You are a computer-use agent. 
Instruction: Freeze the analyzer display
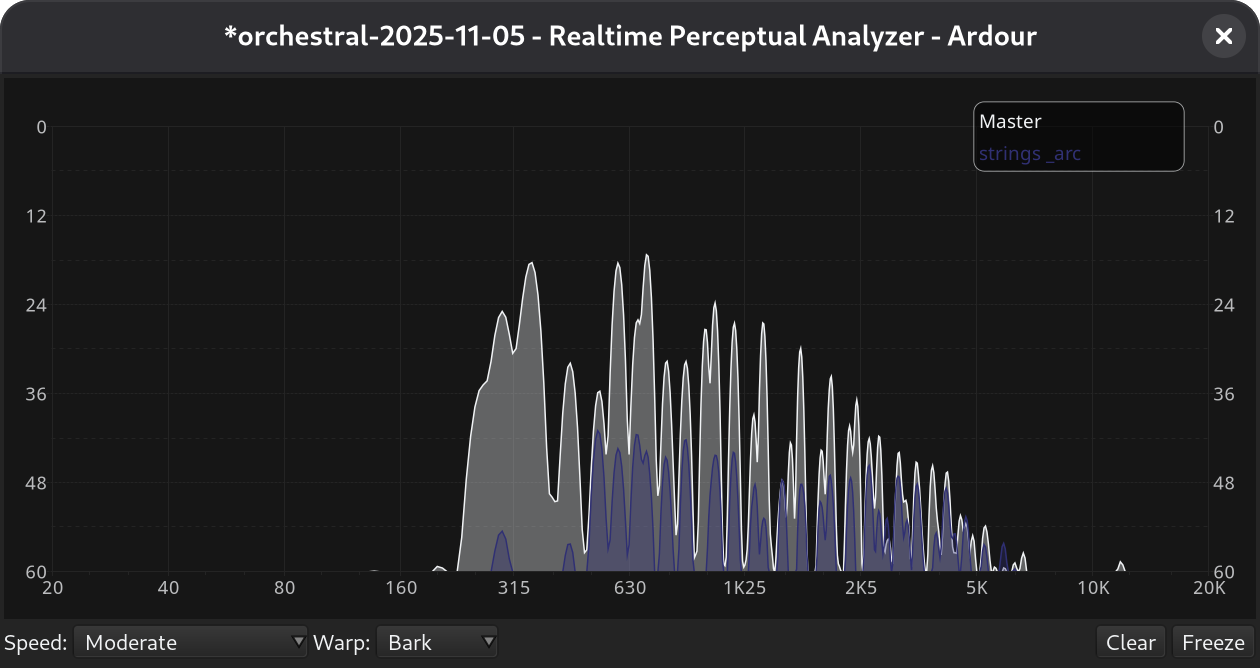1213,642
